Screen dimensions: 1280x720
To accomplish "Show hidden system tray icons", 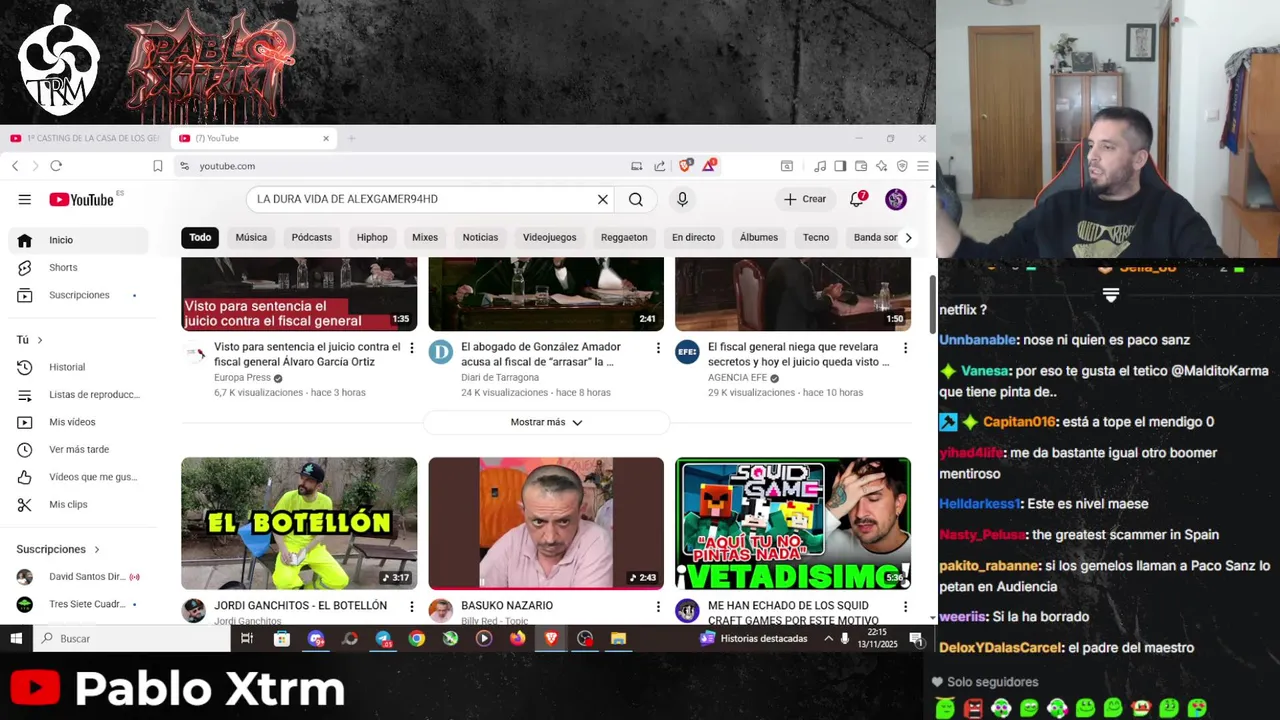I will [x=828, y=638].
